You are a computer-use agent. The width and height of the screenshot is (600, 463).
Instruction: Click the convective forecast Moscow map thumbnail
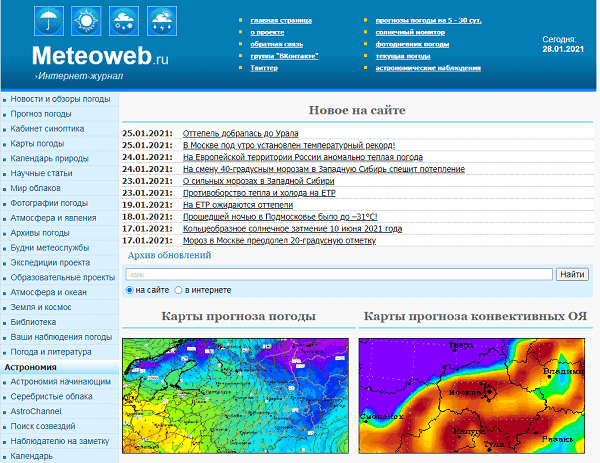pos(472,396)
